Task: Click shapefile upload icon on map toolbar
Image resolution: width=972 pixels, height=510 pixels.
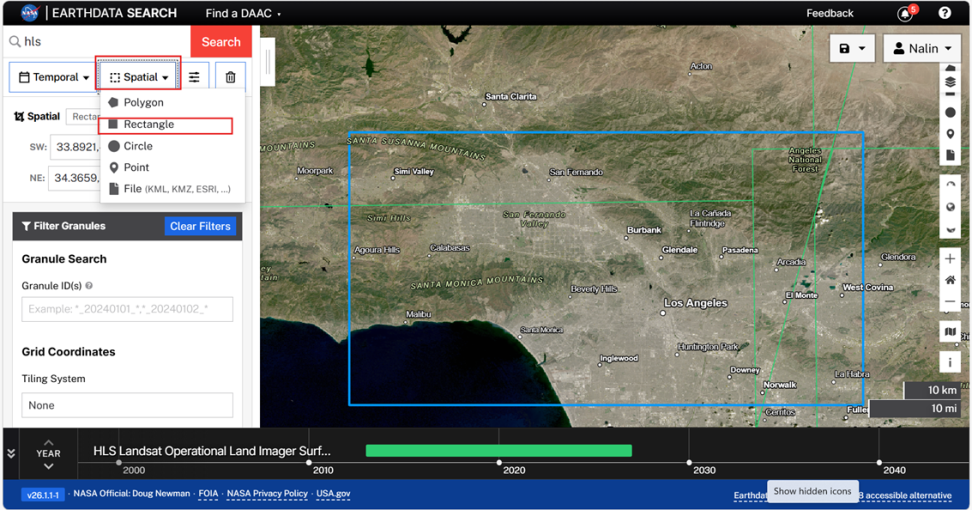Action: 950,155
